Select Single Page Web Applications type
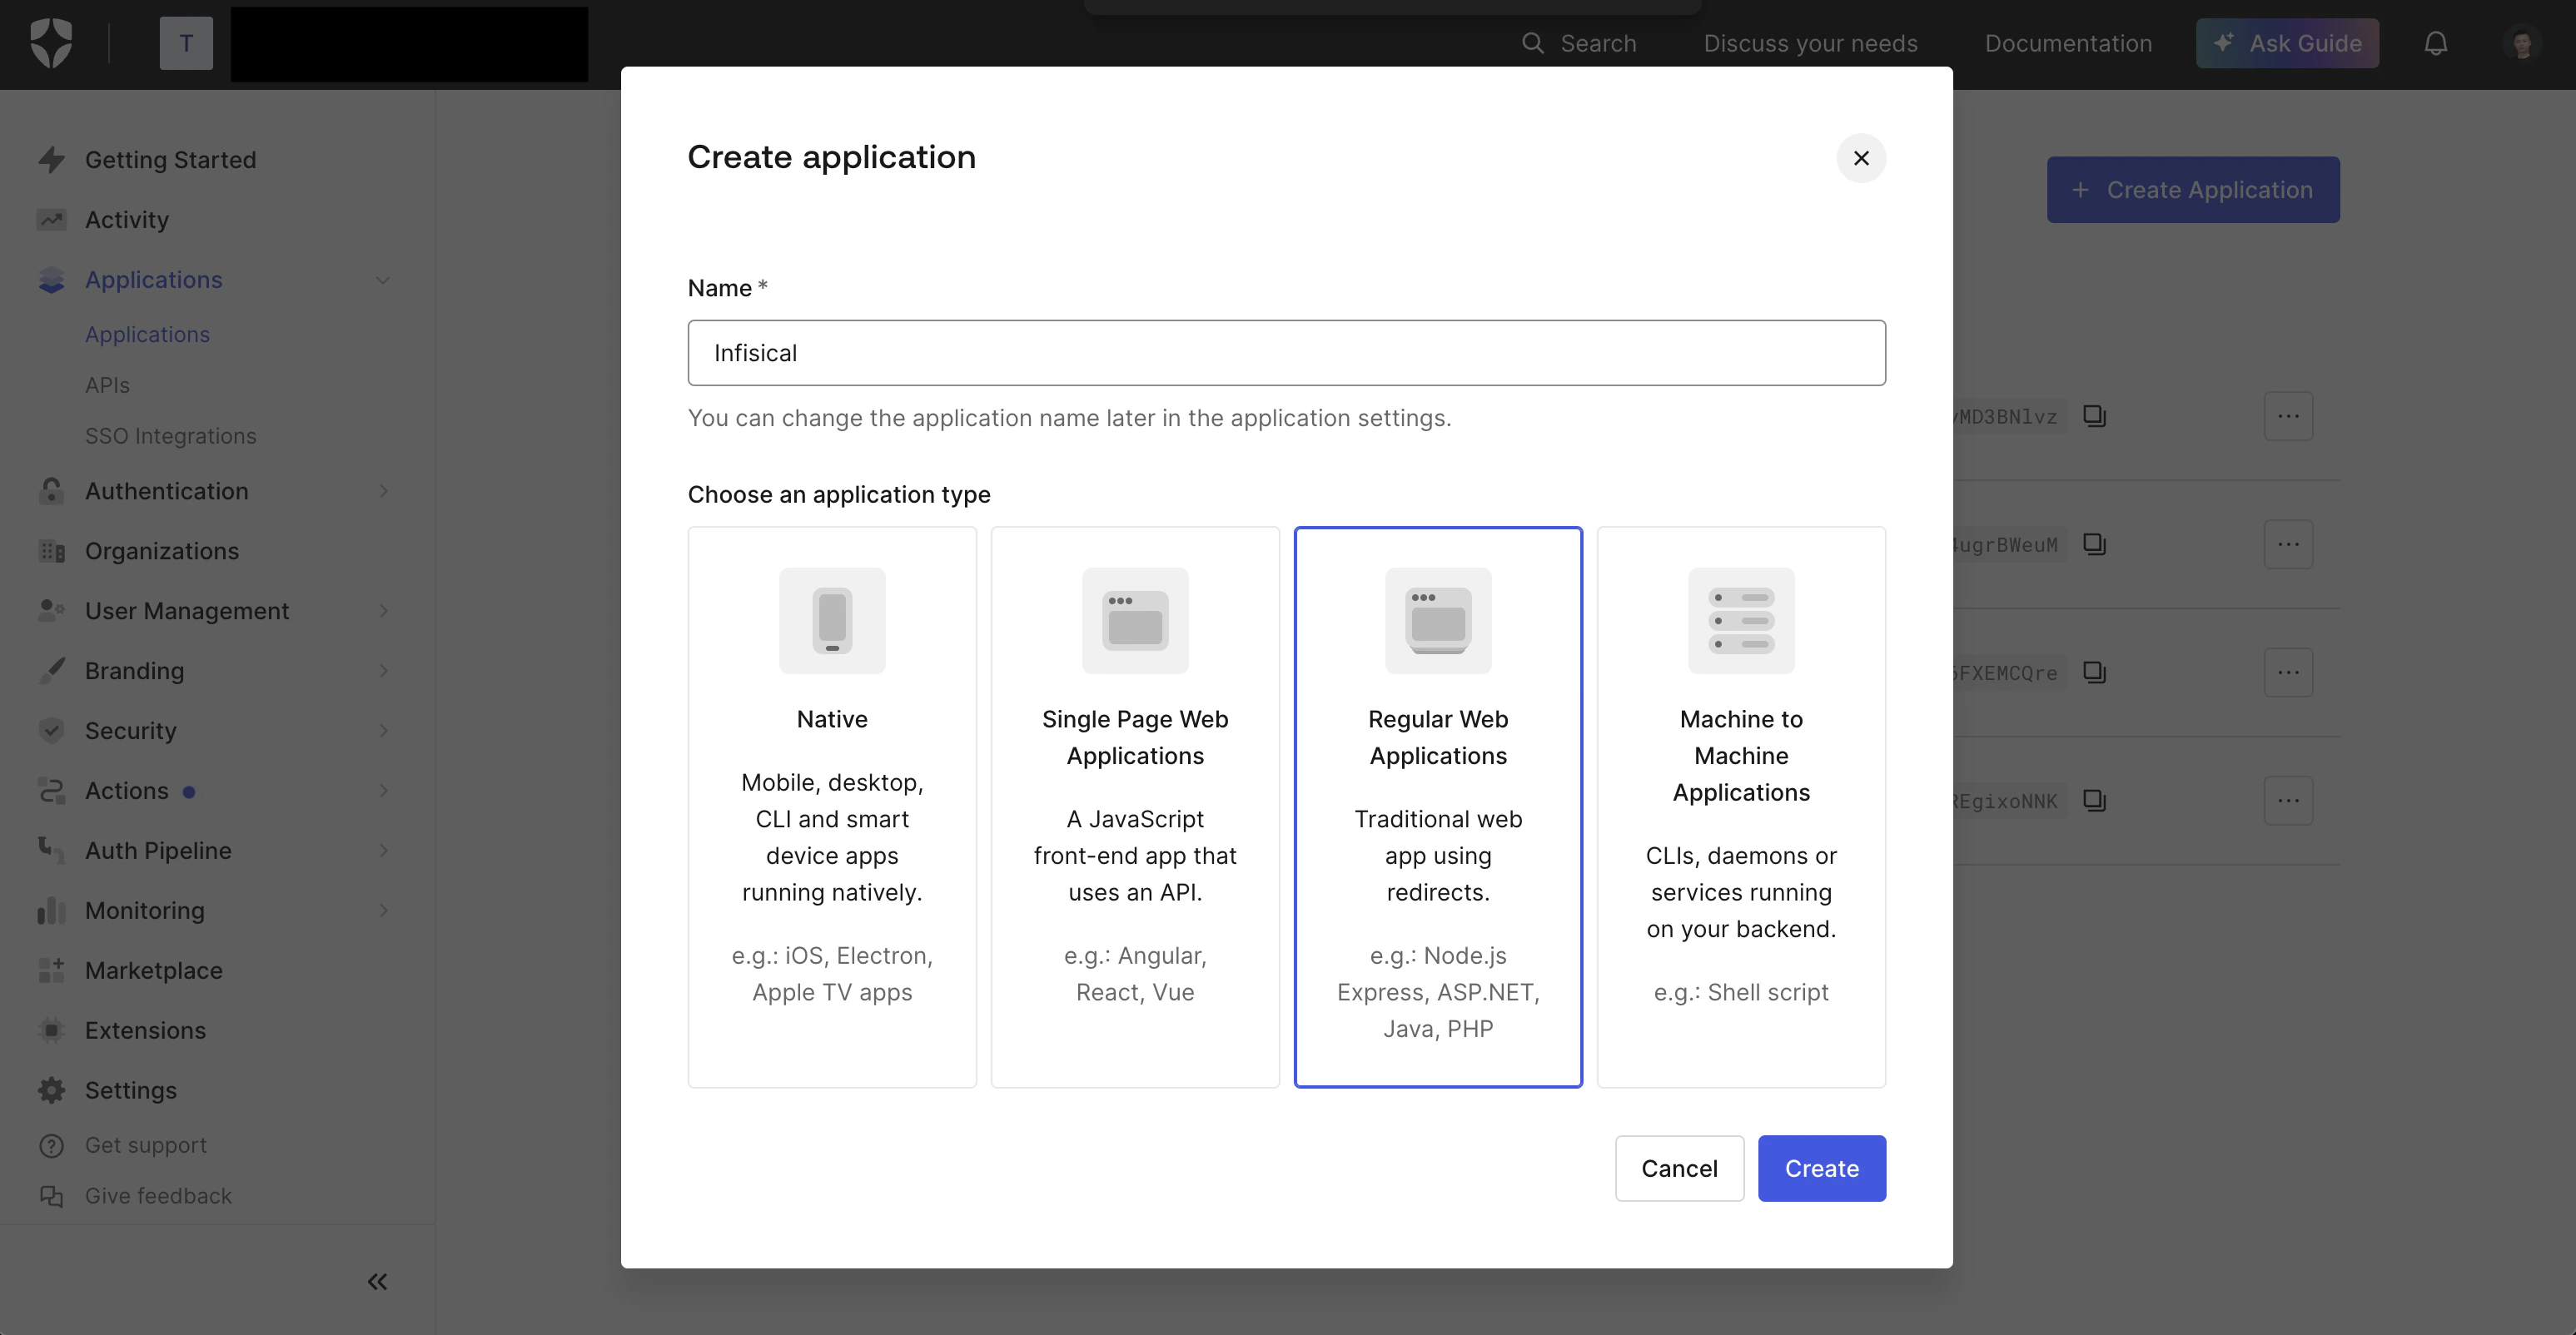Viewport: 2576px width, 1335px height. (x=1135, y=807)
